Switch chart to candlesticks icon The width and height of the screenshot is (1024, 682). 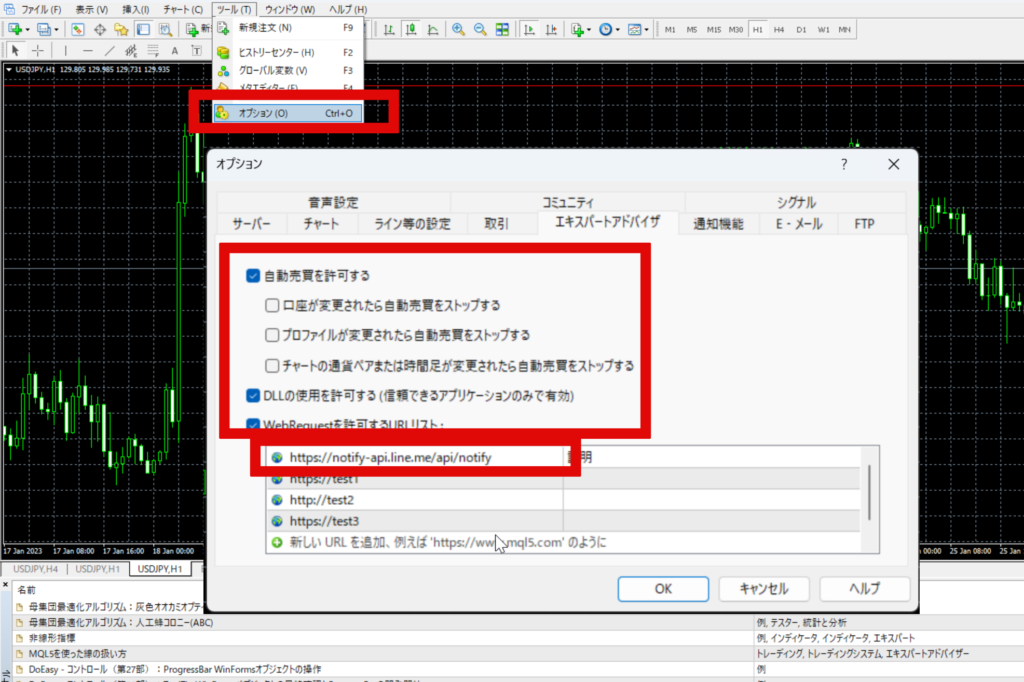(411, 29)
